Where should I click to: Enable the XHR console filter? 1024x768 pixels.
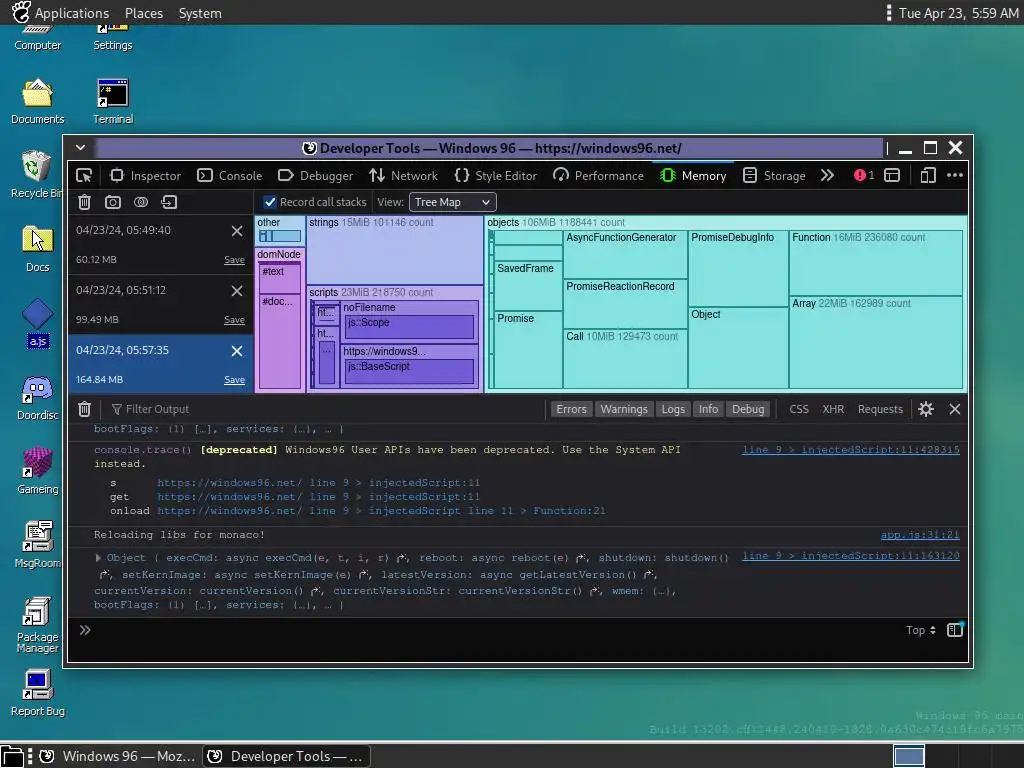point(833,409)
